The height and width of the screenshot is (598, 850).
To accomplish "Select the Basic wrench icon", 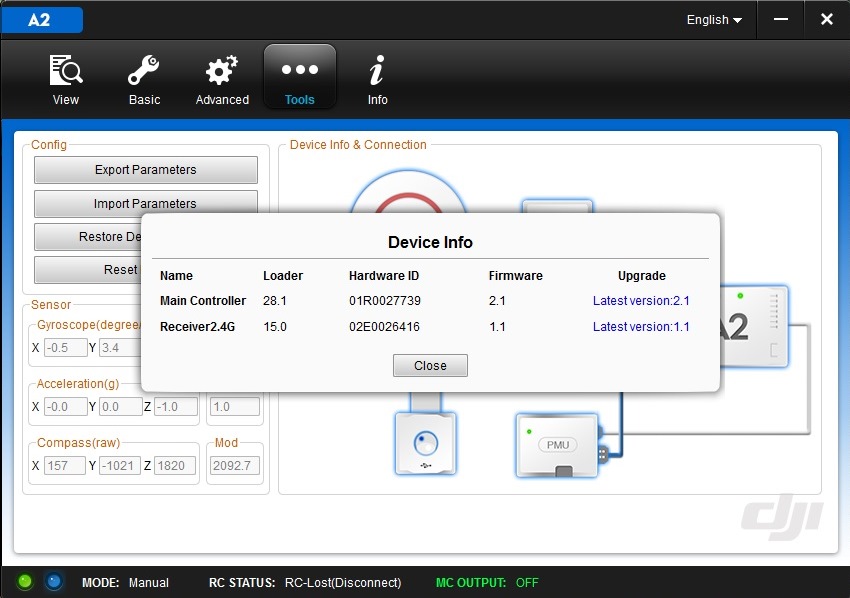I will (x=144, y=70).
